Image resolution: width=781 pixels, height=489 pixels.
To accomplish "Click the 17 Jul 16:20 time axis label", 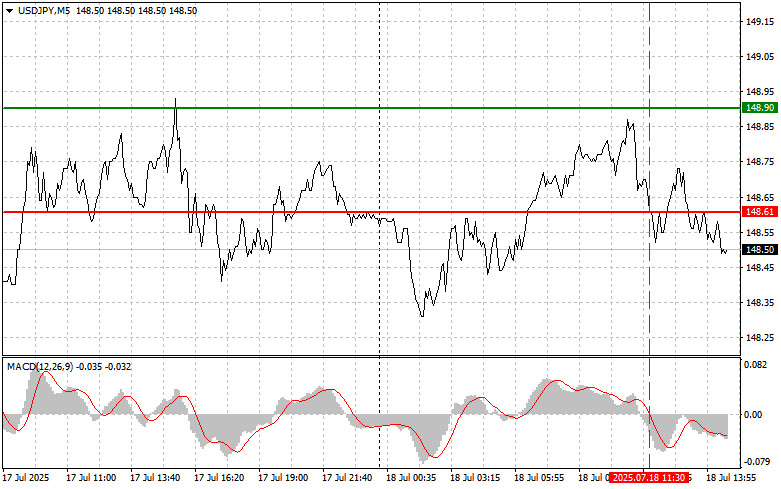I will tap(219, 478).
